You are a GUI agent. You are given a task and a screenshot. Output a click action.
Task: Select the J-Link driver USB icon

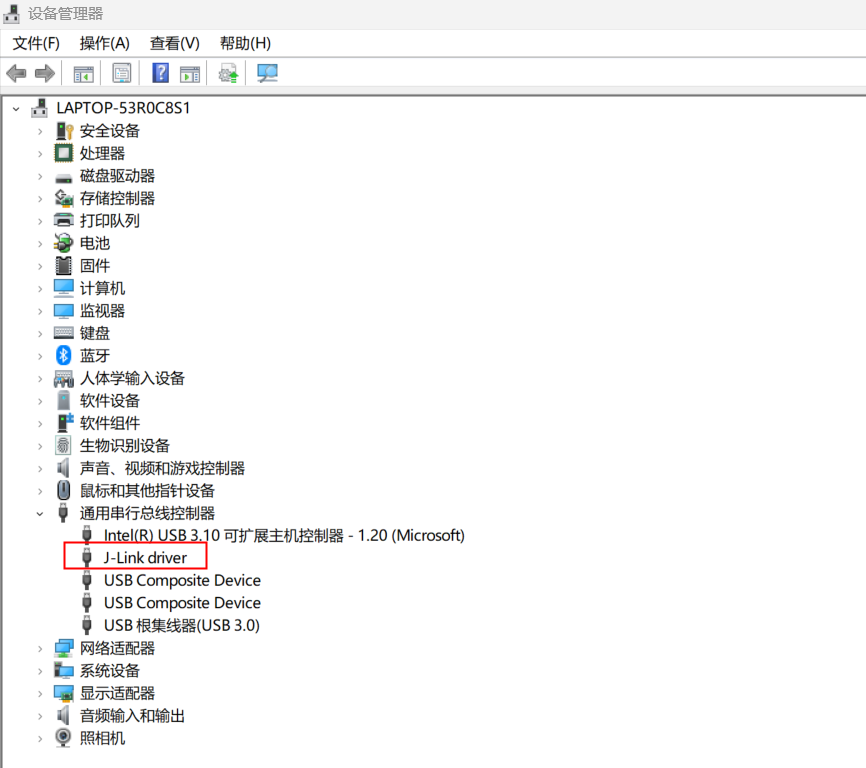click(x=87, y=558)
